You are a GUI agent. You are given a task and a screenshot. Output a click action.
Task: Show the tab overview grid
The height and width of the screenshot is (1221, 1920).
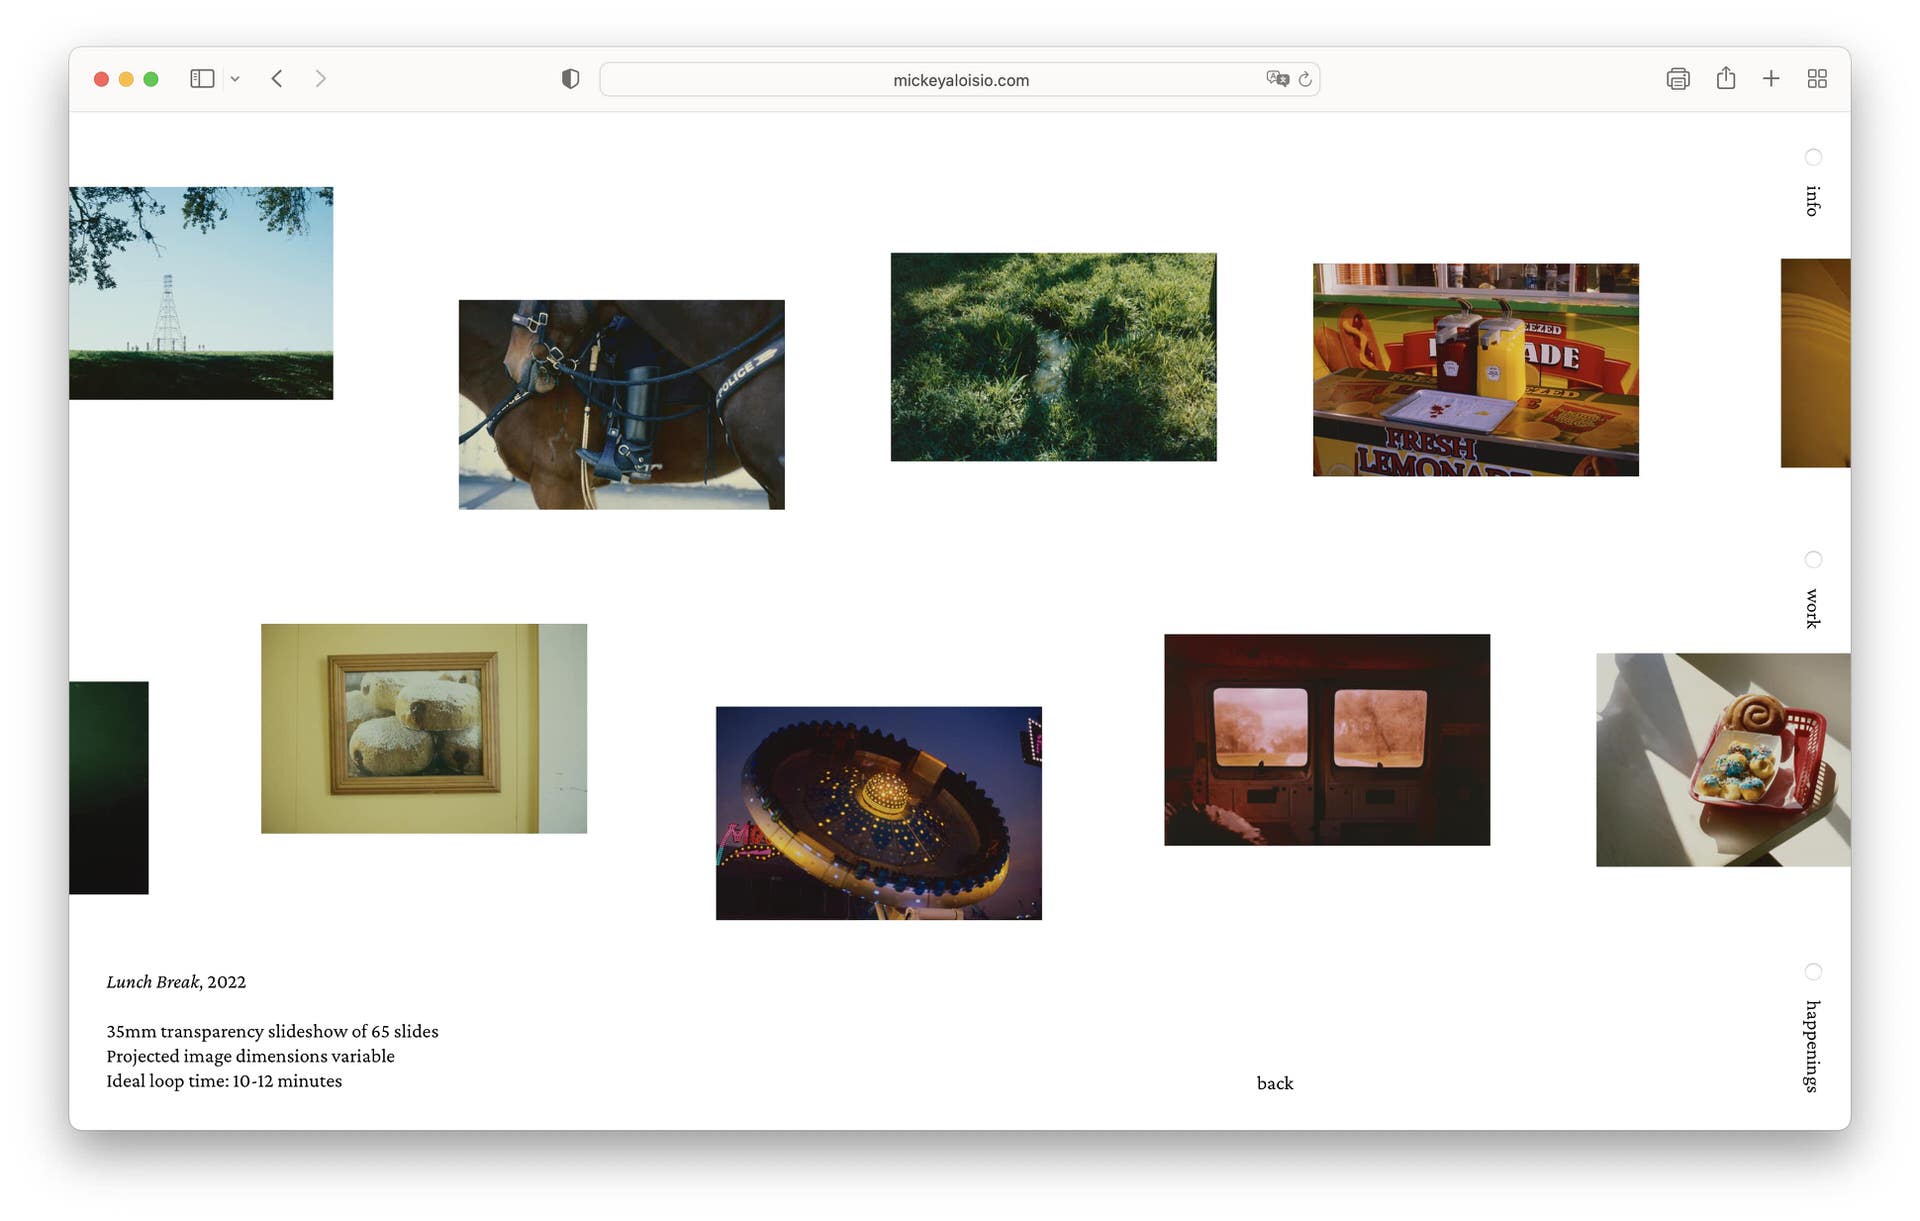1817,79
